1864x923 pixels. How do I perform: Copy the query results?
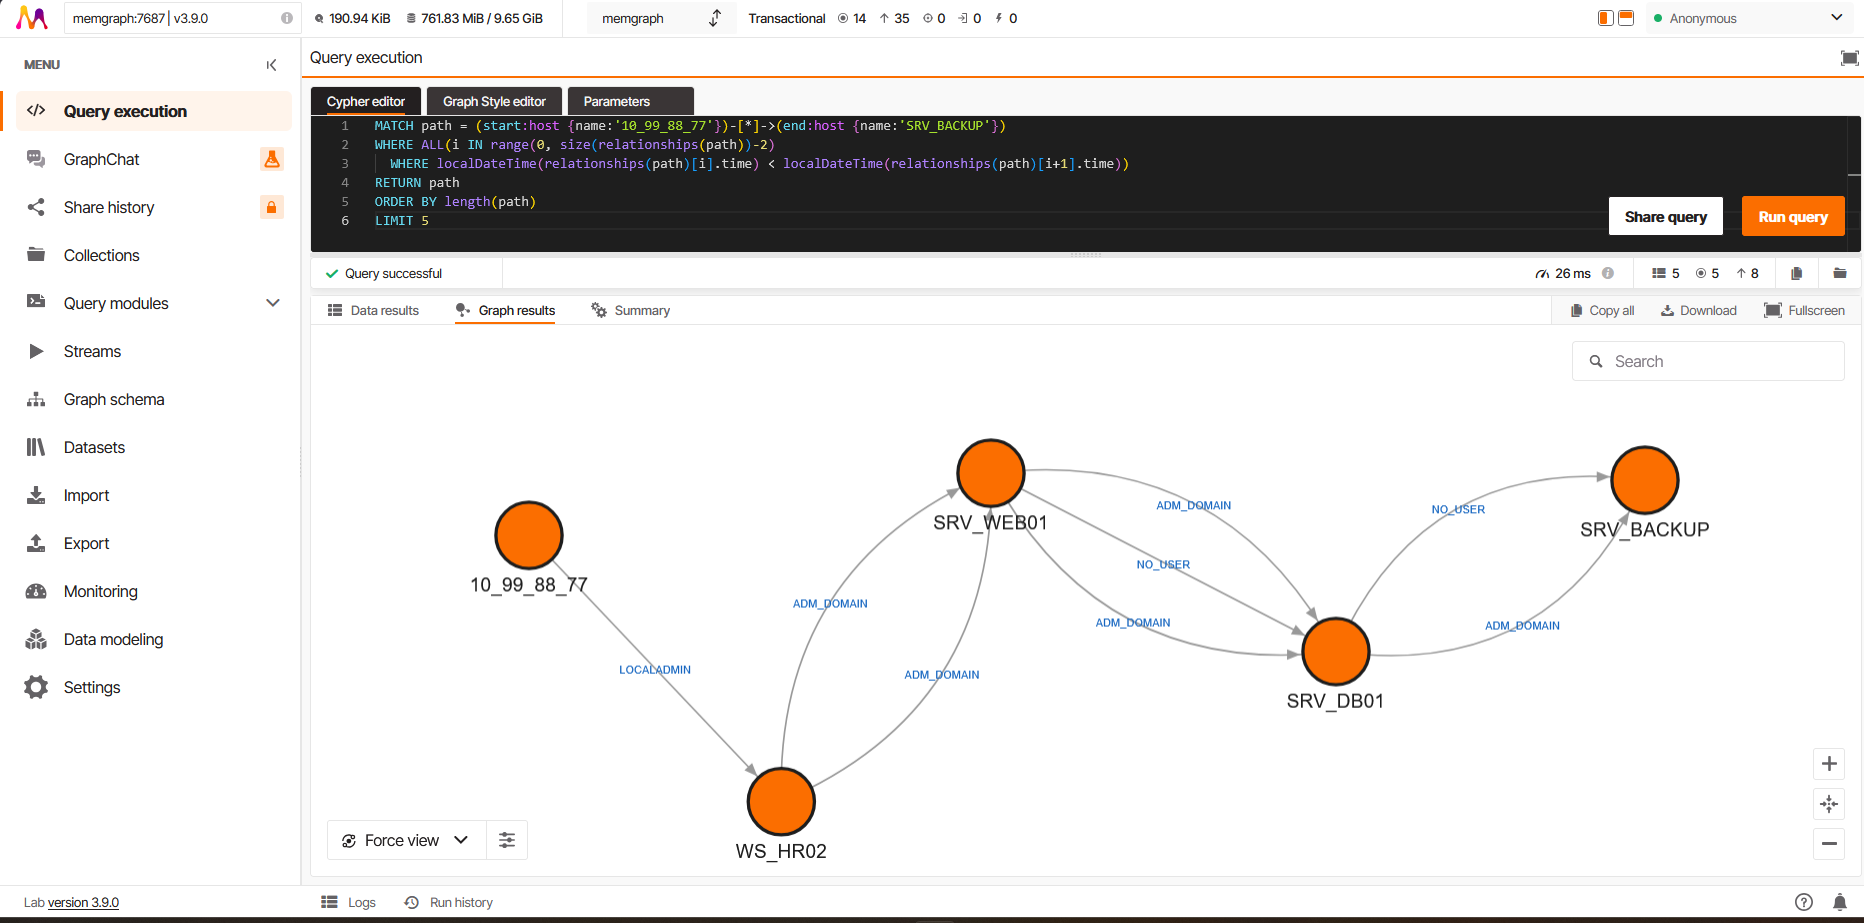pyautogui.click(x=1600, y=310)
